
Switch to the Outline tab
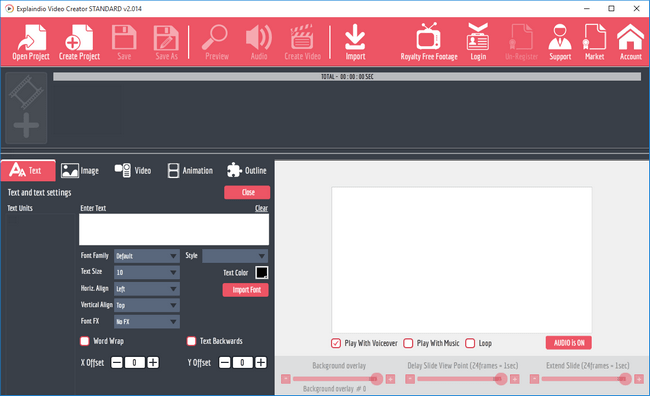(247, 170)
